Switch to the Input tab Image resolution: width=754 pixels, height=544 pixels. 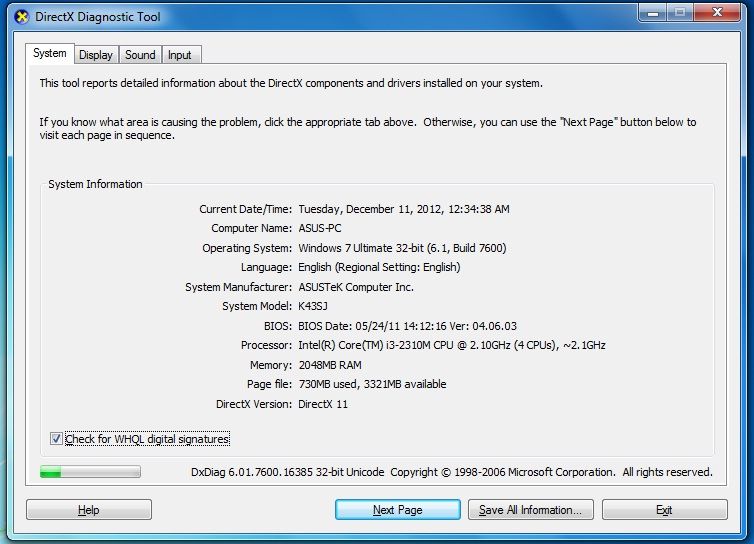tap(181, 55)
